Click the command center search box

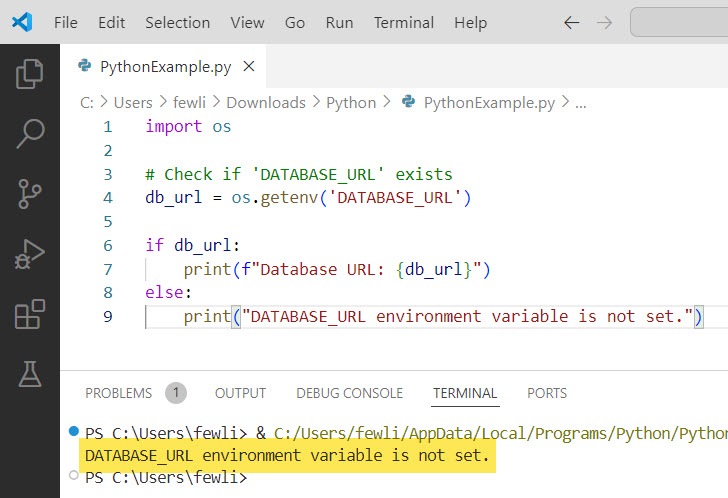[679, 22]
